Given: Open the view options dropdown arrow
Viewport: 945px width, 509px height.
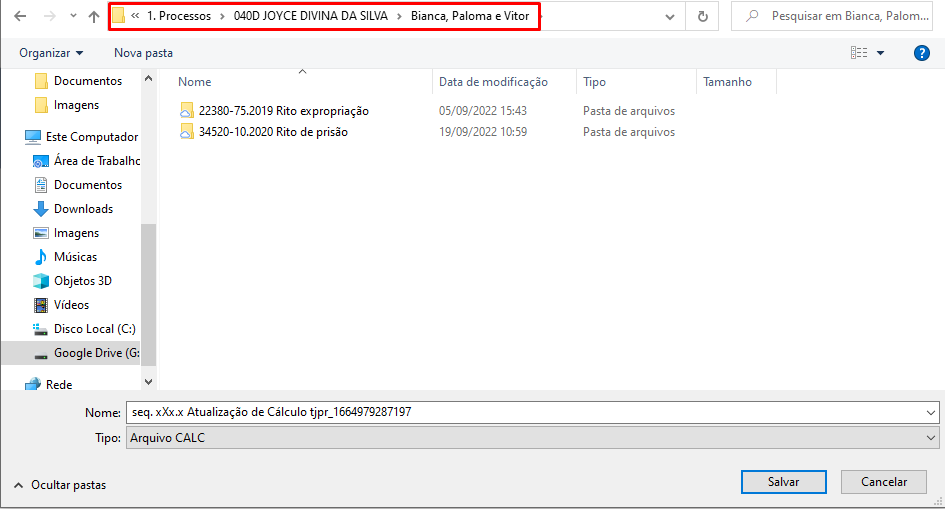Looking at the screenshot, I should [x=880, y=53].
